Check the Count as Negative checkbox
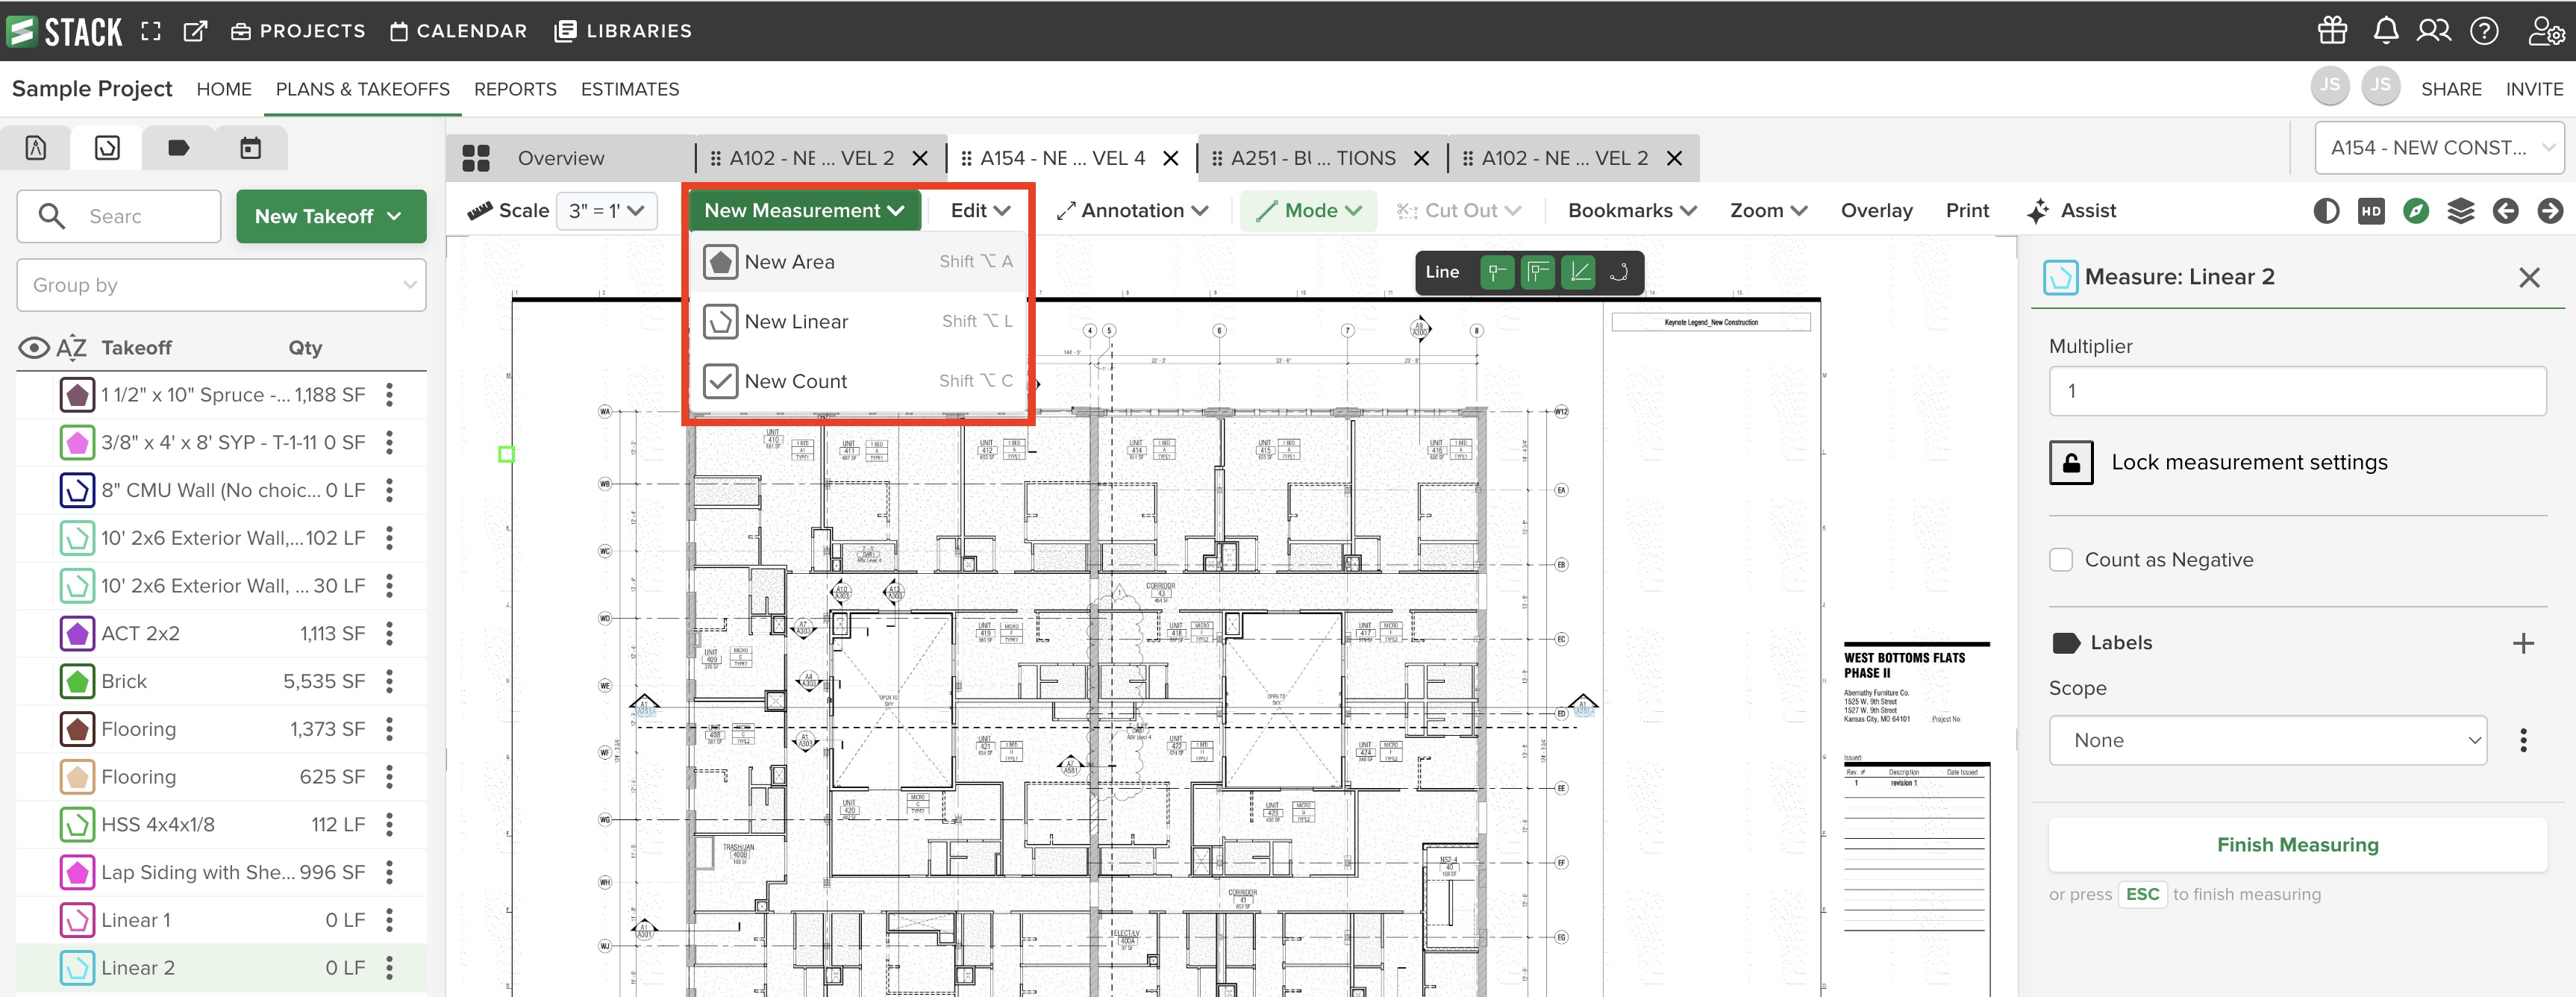The height and width of the screenshot is (997, 2576). [2061, 560]
